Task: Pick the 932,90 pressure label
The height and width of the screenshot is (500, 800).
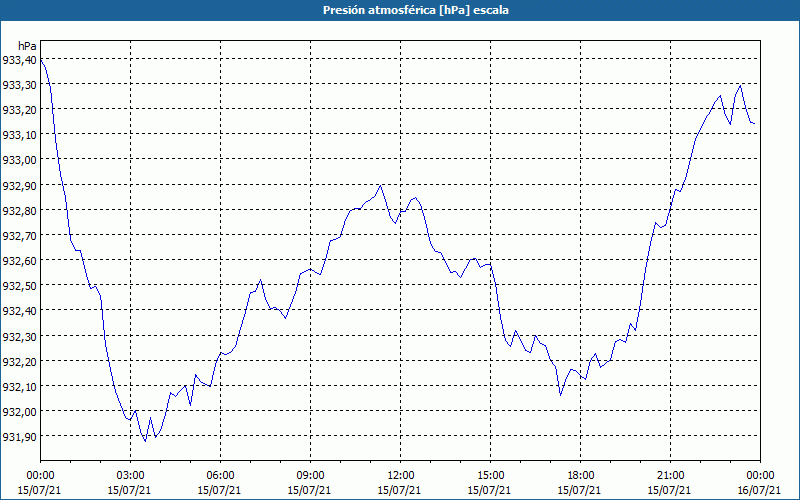Action: [19, 185]
